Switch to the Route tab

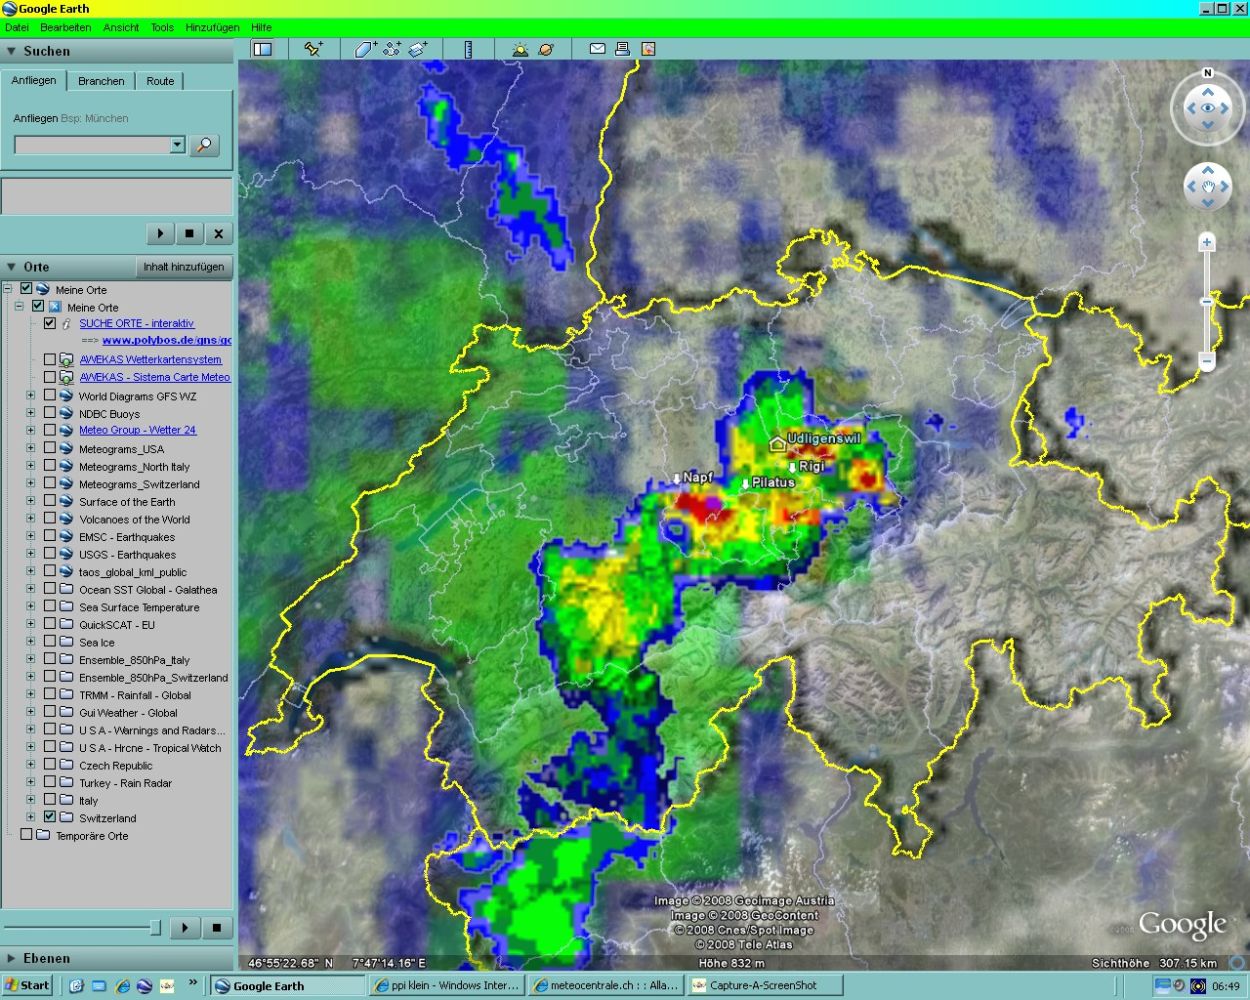160,81
